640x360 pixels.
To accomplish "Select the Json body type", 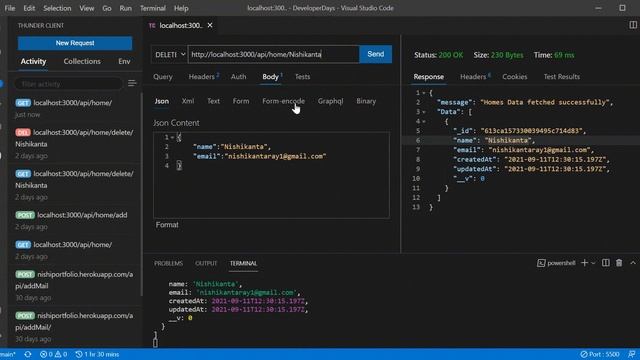I will coord(162,101).
